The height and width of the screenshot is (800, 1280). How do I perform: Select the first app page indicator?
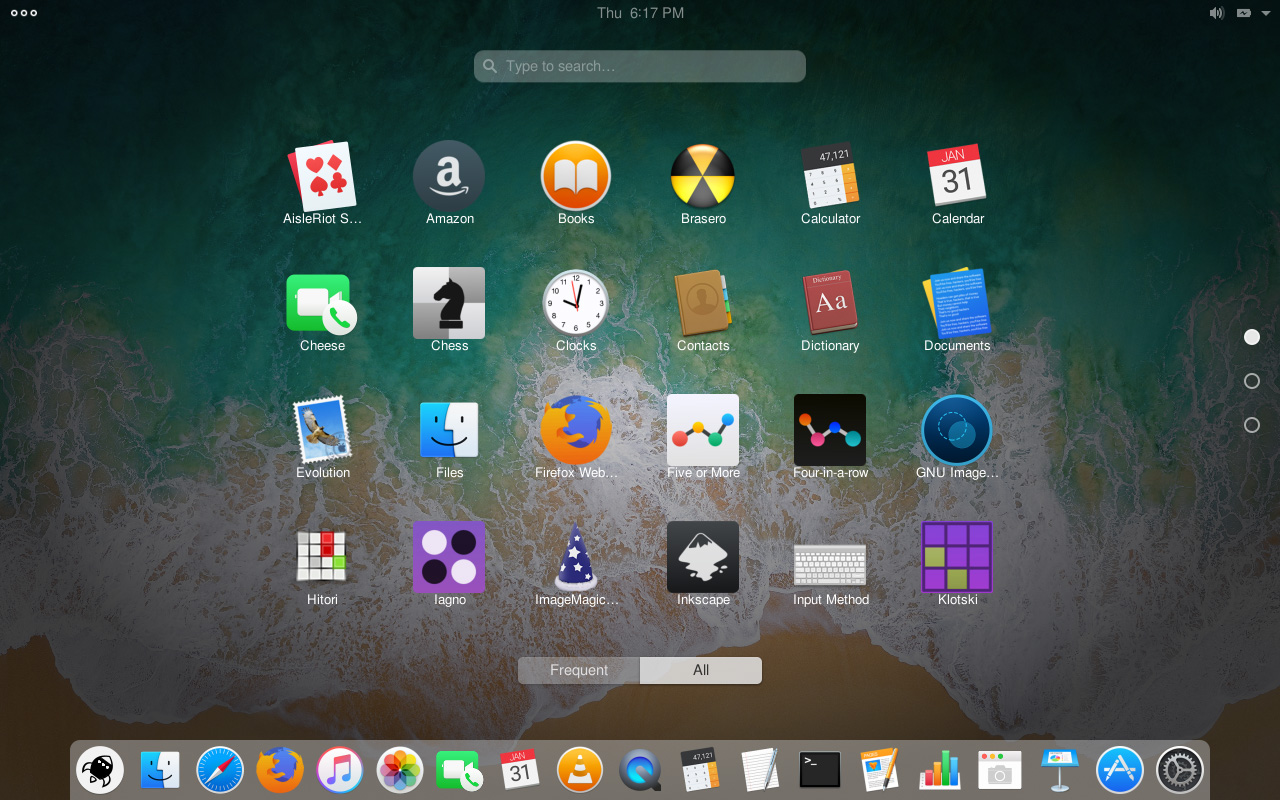click(1252, 337)
